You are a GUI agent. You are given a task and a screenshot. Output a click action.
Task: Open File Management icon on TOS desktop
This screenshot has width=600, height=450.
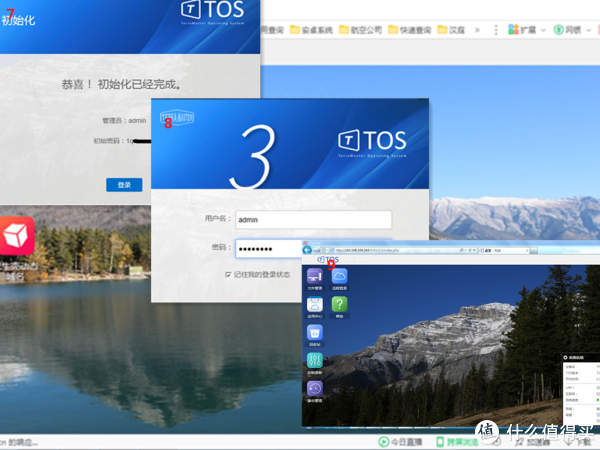coord(315,277)
